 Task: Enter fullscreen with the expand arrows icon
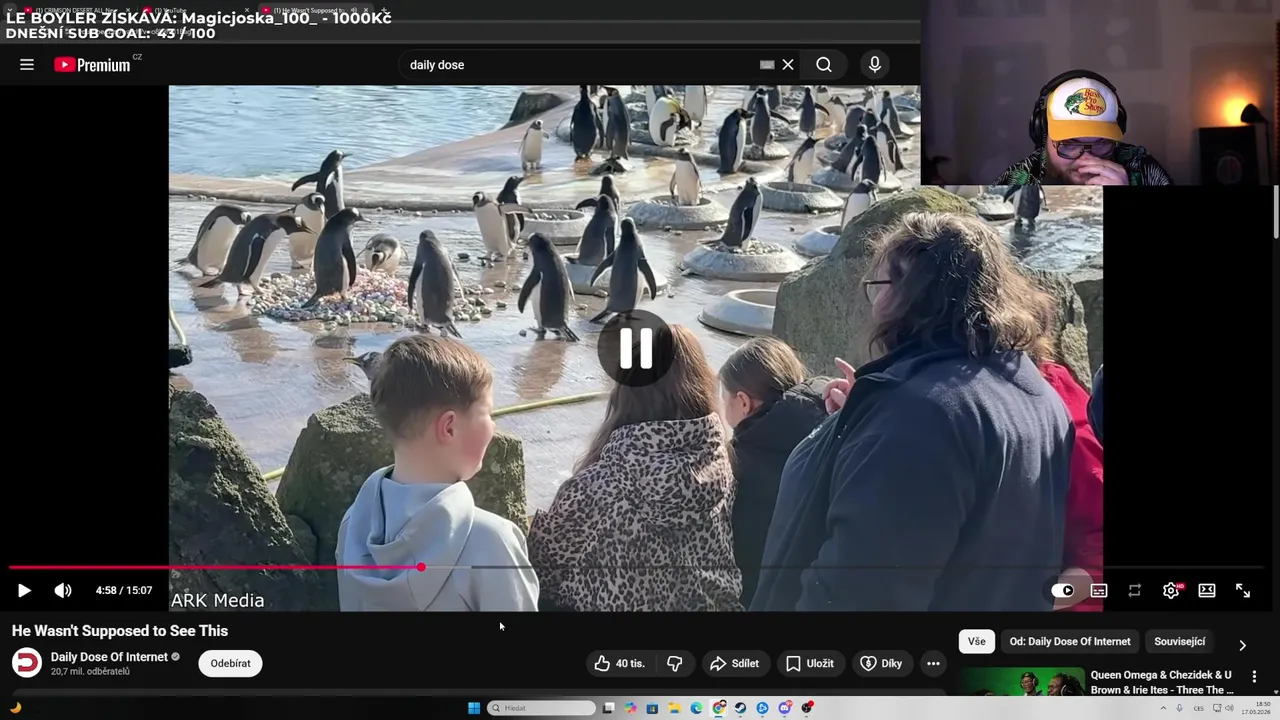tap(1243, 591)
